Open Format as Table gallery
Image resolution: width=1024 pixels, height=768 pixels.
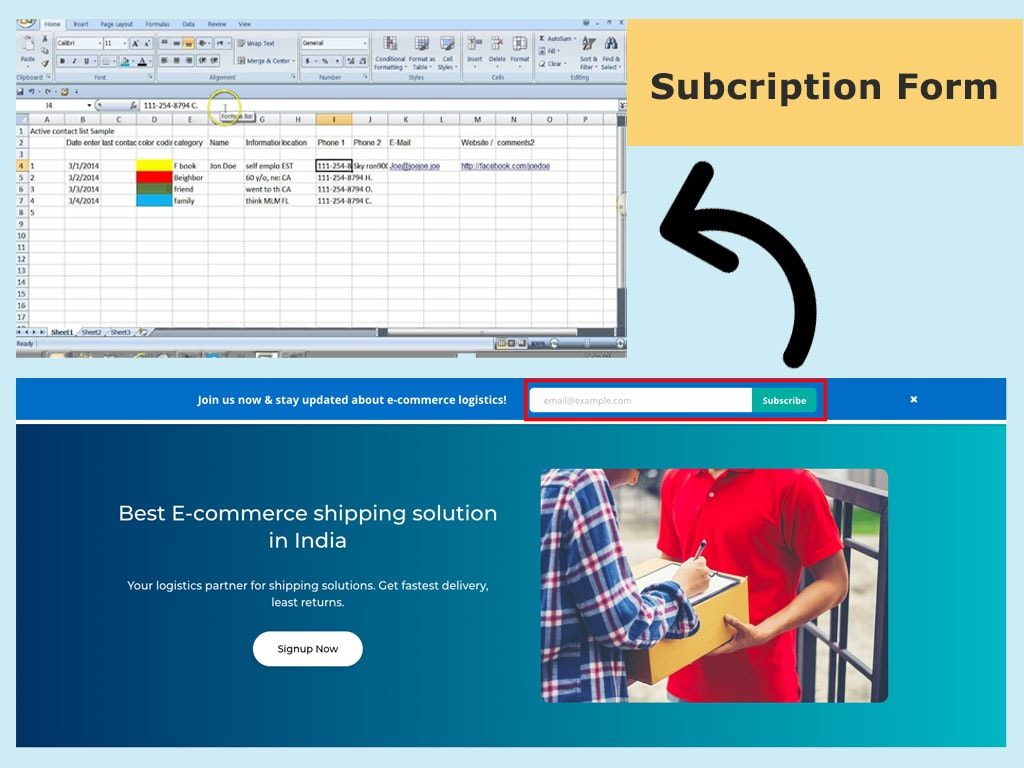pos(422,53)
